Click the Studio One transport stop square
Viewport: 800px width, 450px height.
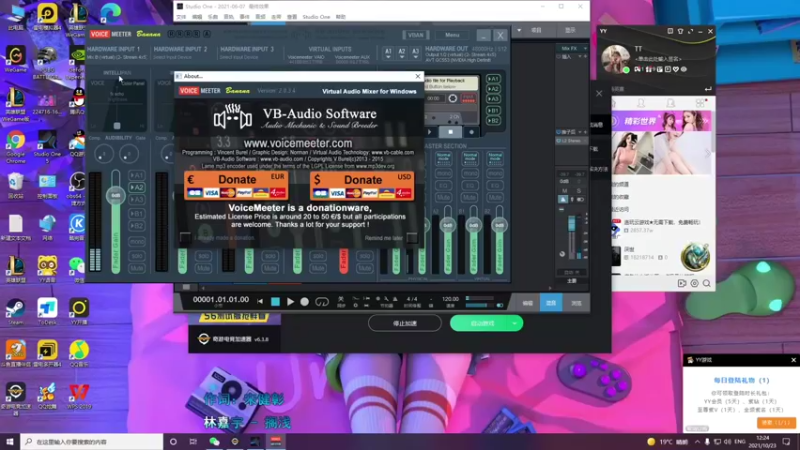point(275,302)
